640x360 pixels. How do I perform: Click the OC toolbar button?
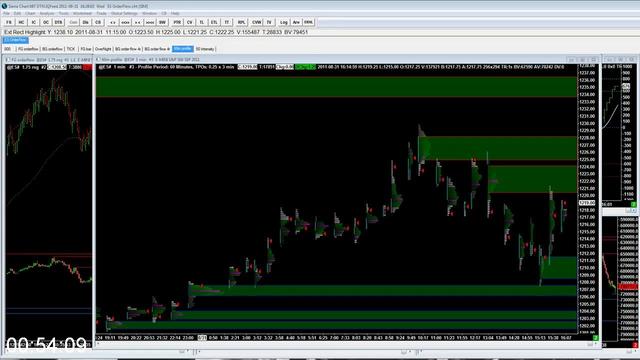pyautogui.click(x=46, y=22)
